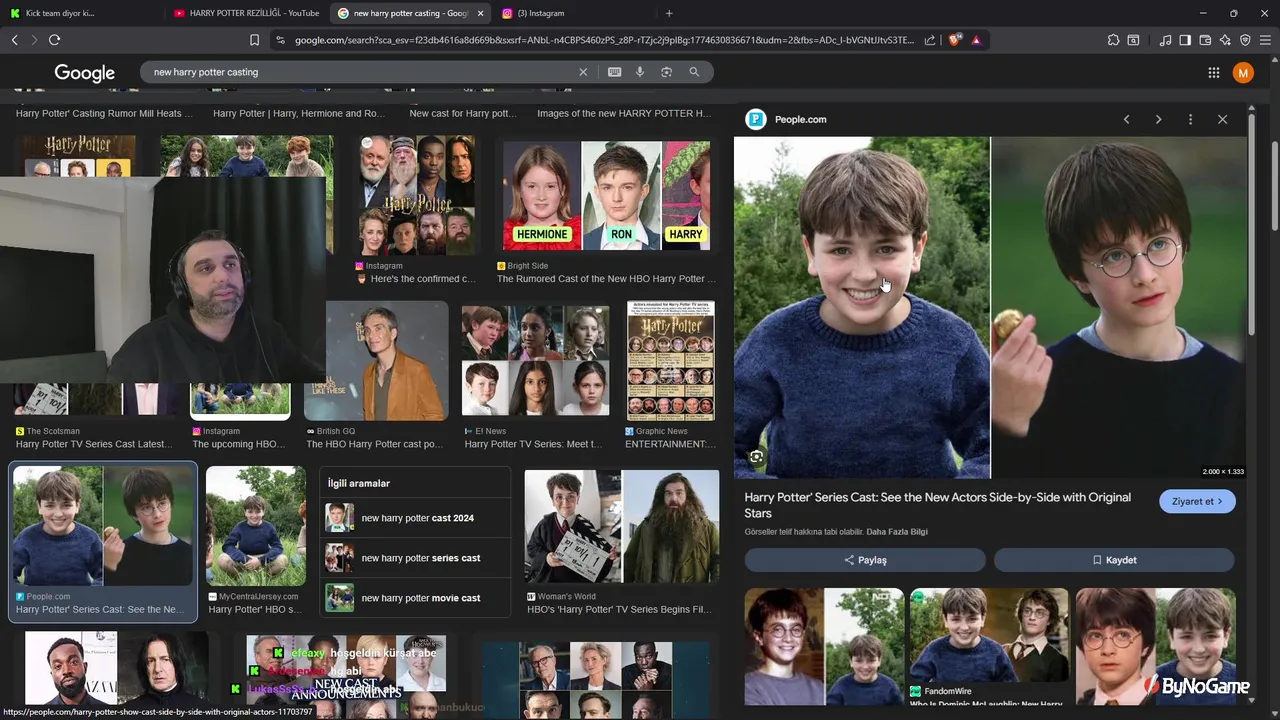
Task: Reload the page with the refresh icon
Action: tap(54, 40)
